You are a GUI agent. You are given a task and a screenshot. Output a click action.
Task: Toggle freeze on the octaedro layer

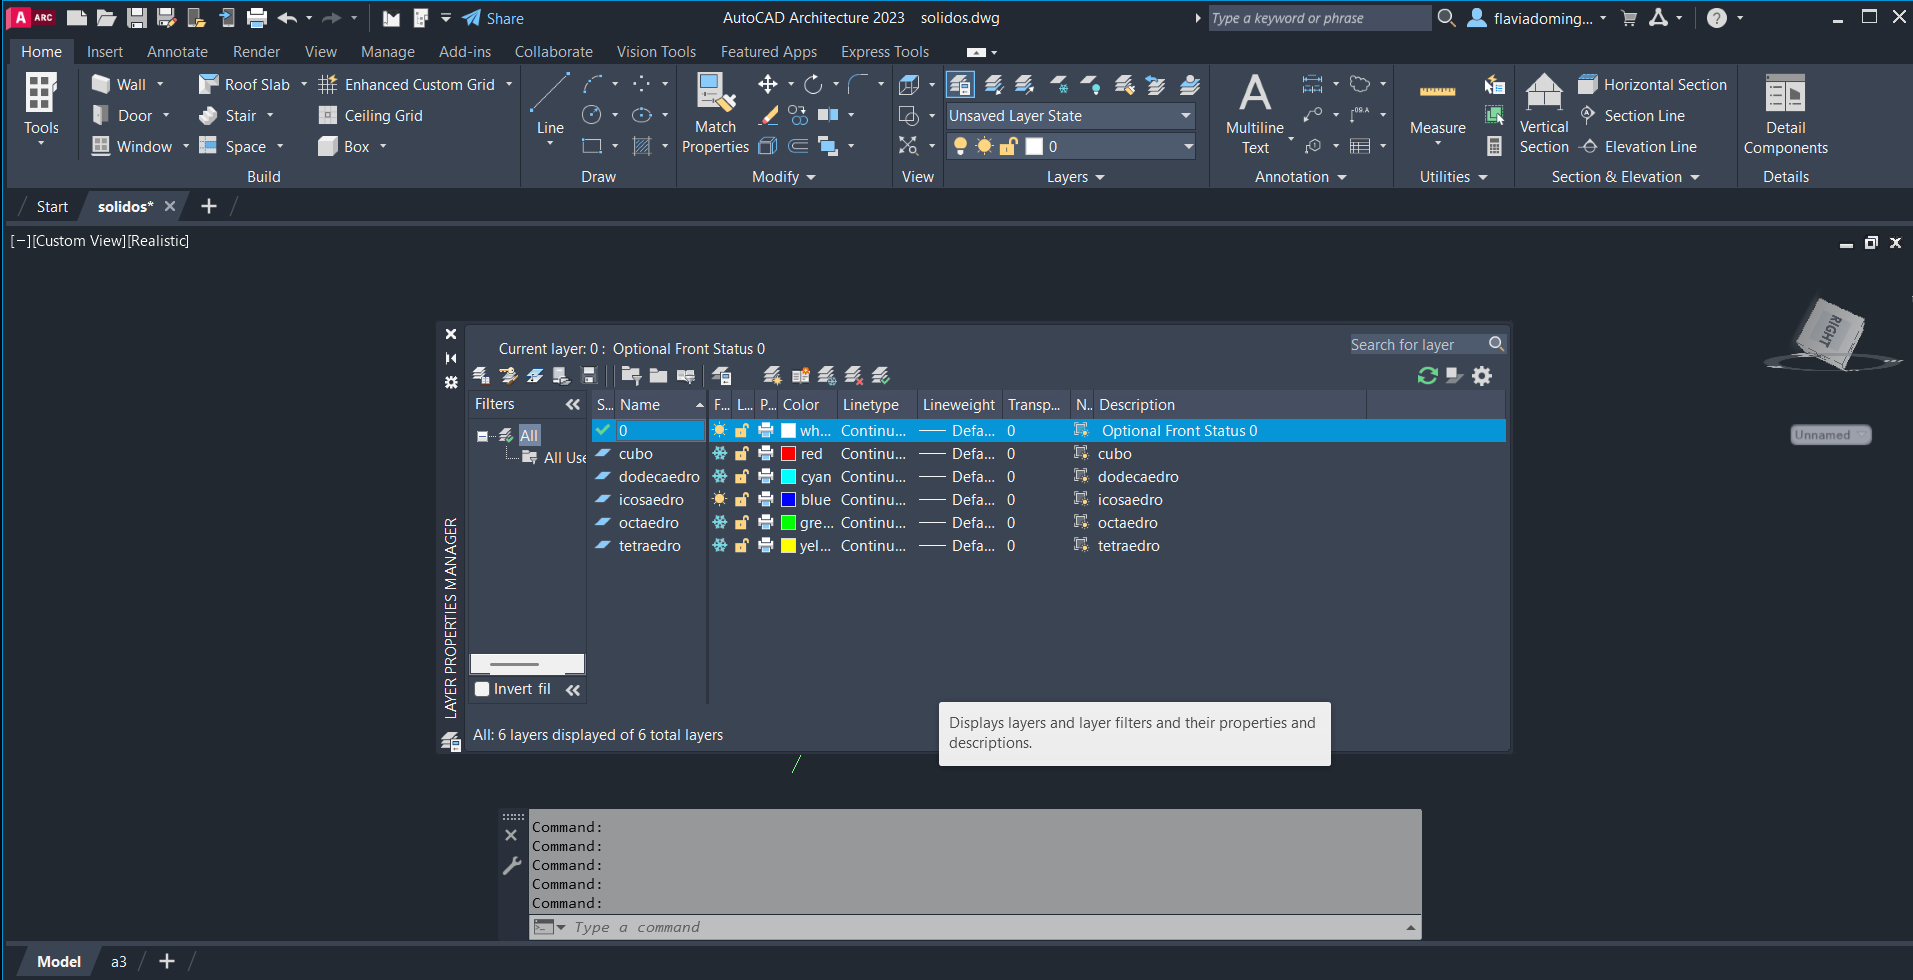pyautogui.click(x=719, y=523)
